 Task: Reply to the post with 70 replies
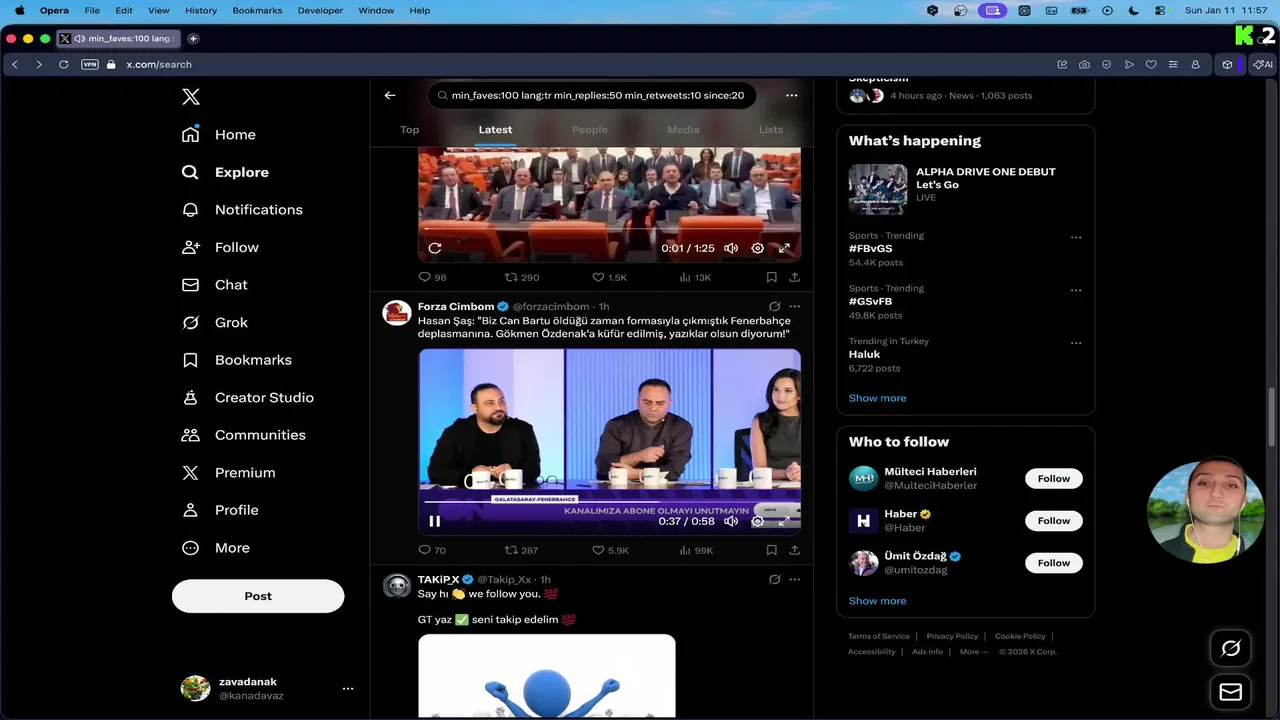pyautogui.click(x=432, y=550)
